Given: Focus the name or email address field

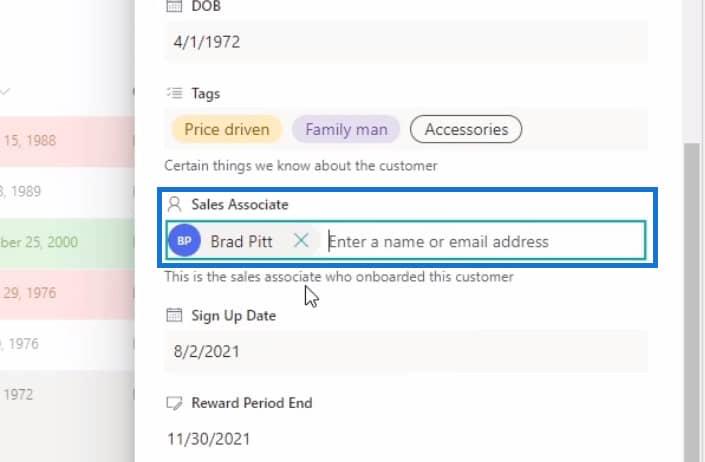Looking at the screenshot, I should pyautogui.click(x=480, y=241).
